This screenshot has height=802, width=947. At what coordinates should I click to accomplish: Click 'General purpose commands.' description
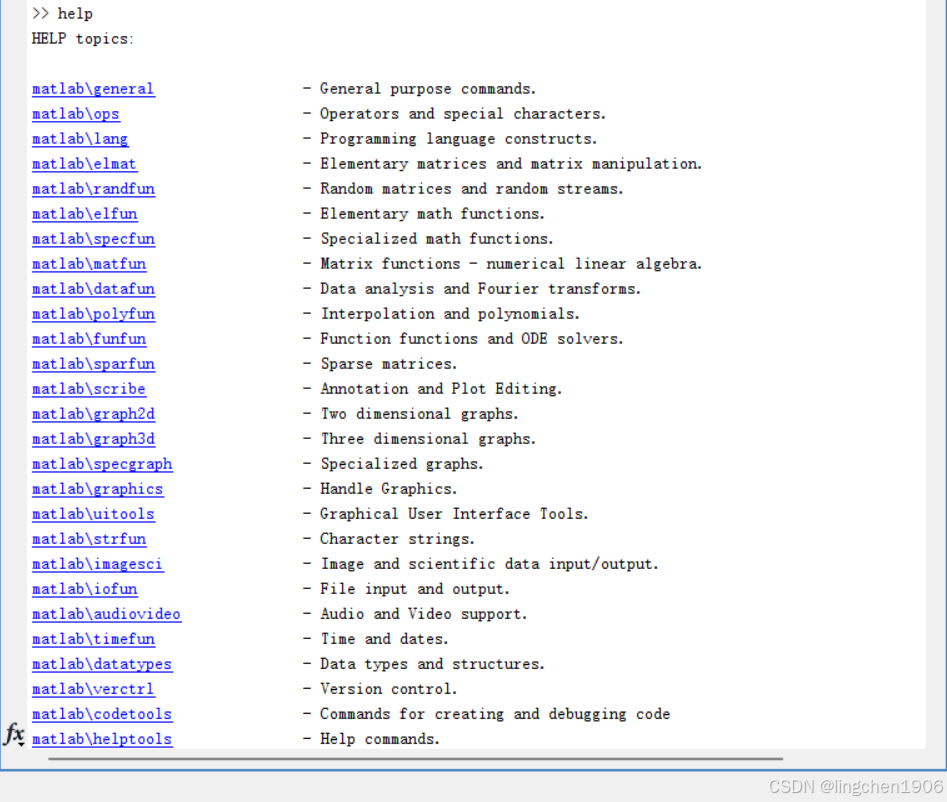pos(428,89)
